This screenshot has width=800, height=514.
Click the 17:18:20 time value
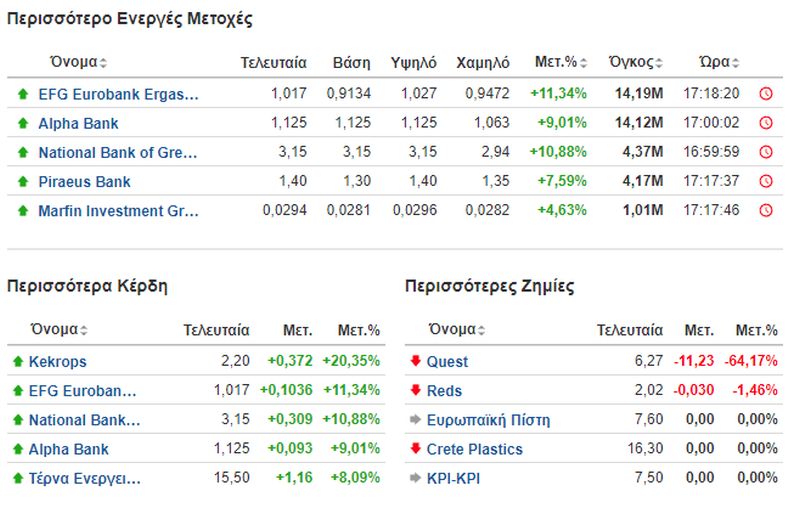[711, 93]
